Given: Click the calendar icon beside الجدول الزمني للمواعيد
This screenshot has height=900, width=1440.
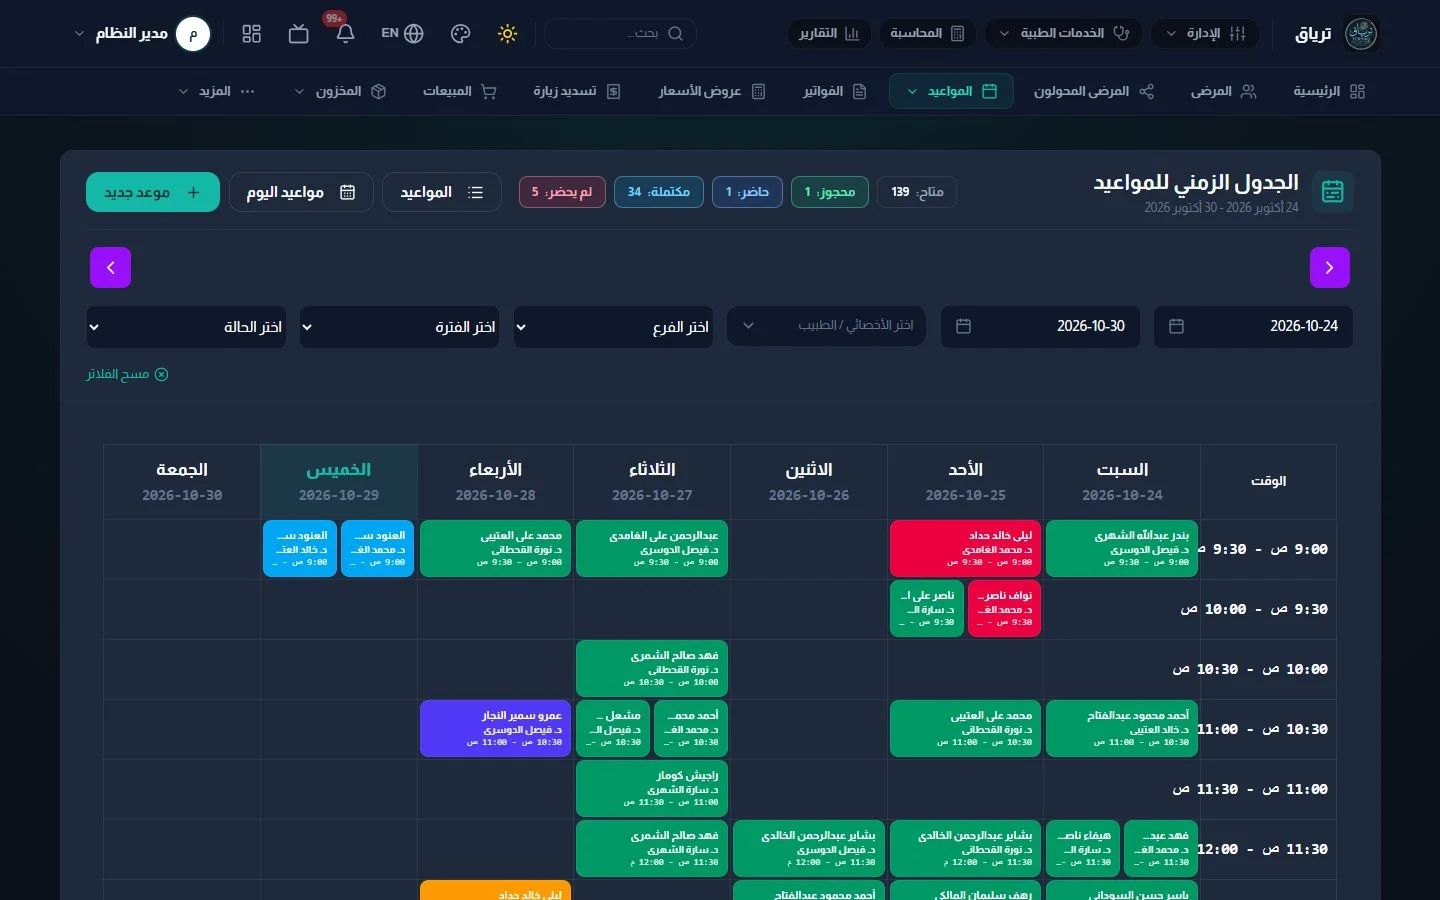Looking at the screenshot, I should click(x=1332, y=192).
